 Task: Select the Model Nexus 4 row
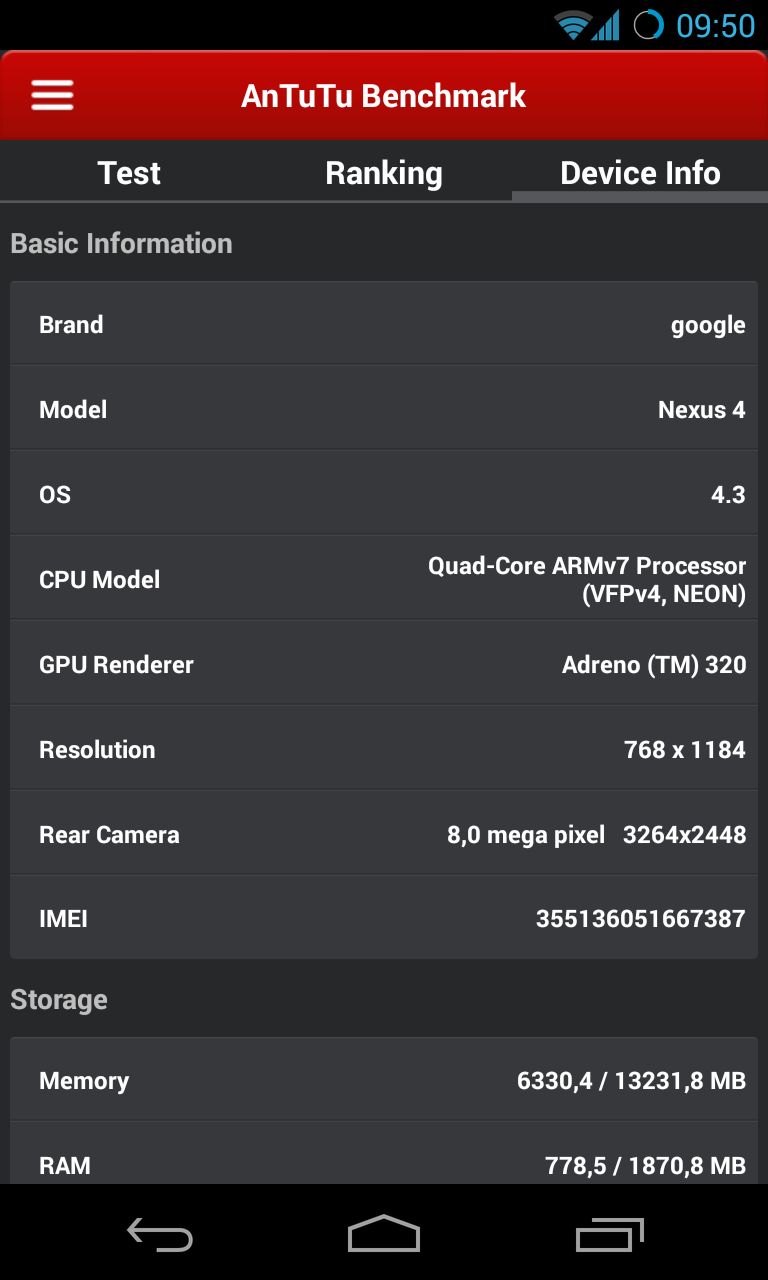tap(384, 409)
